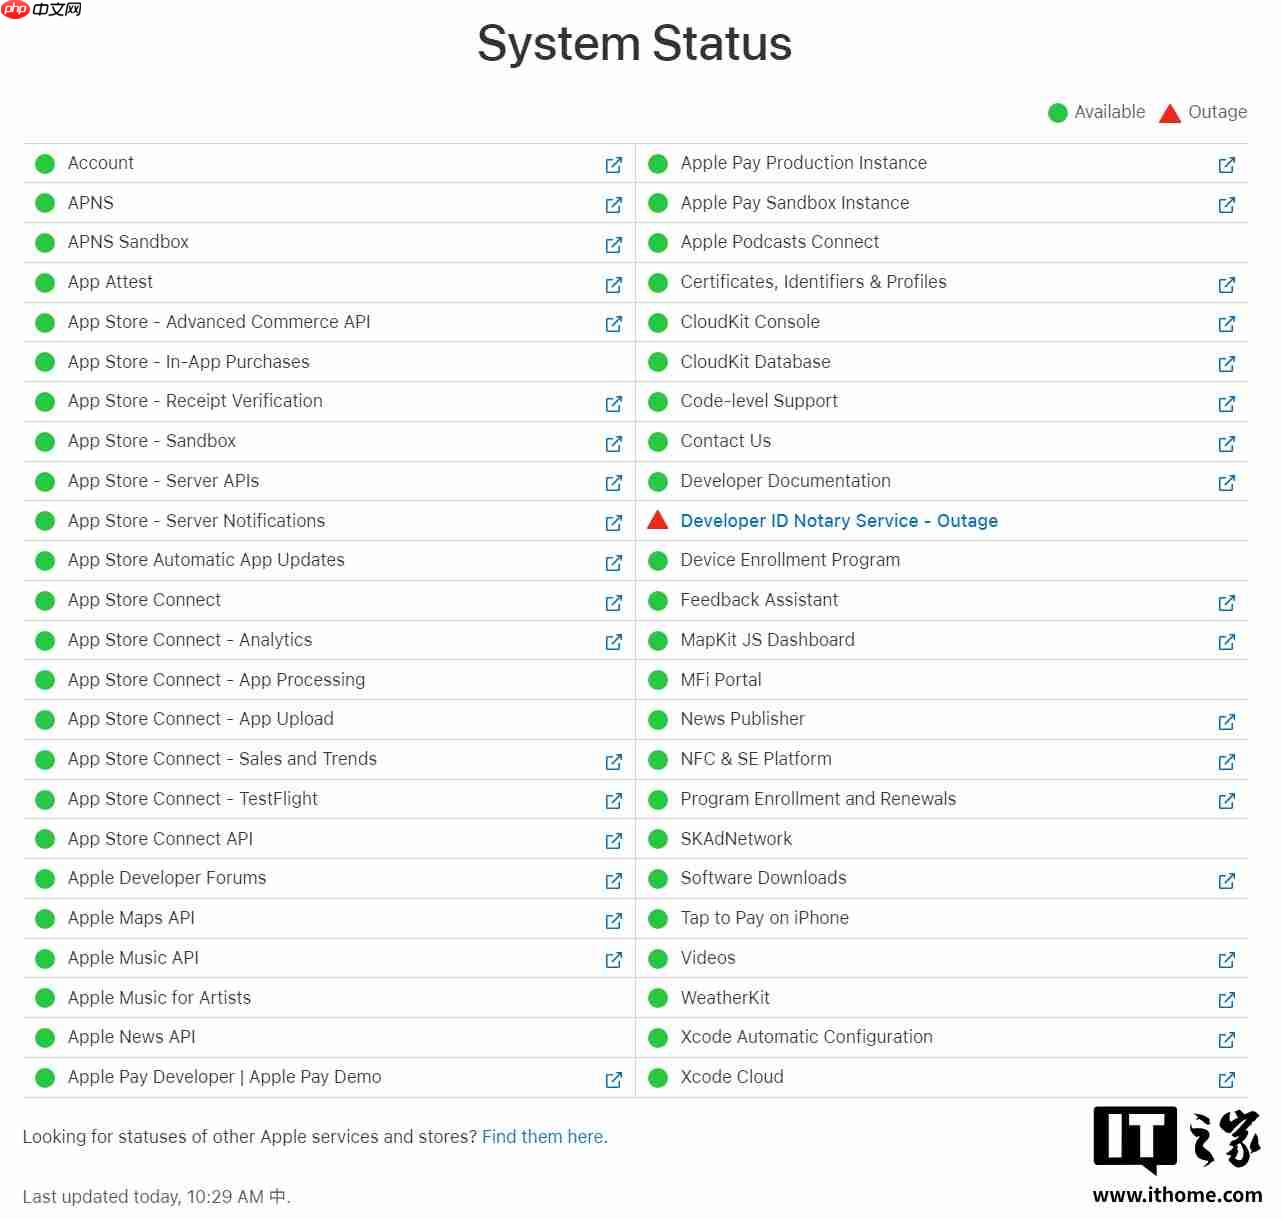1282x1219 pixels.
Task: Click the green status dot next to APNS
Action: pos(44,202)
